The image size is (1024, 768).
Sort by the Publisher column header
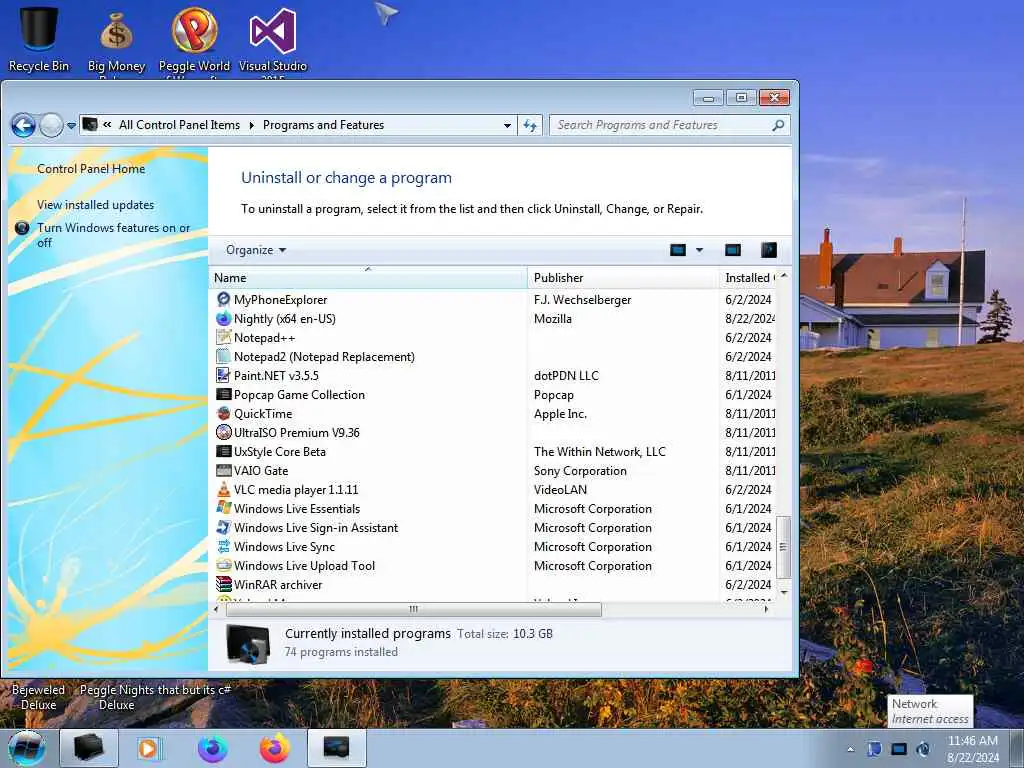coord(622,278)
